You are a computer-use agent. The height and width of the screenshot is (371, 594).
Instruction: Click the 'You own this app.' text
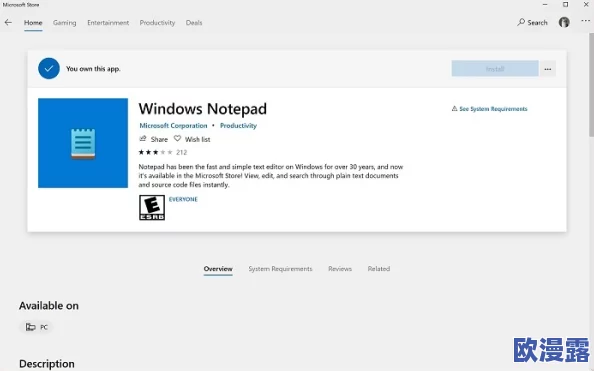coord(93,69)
